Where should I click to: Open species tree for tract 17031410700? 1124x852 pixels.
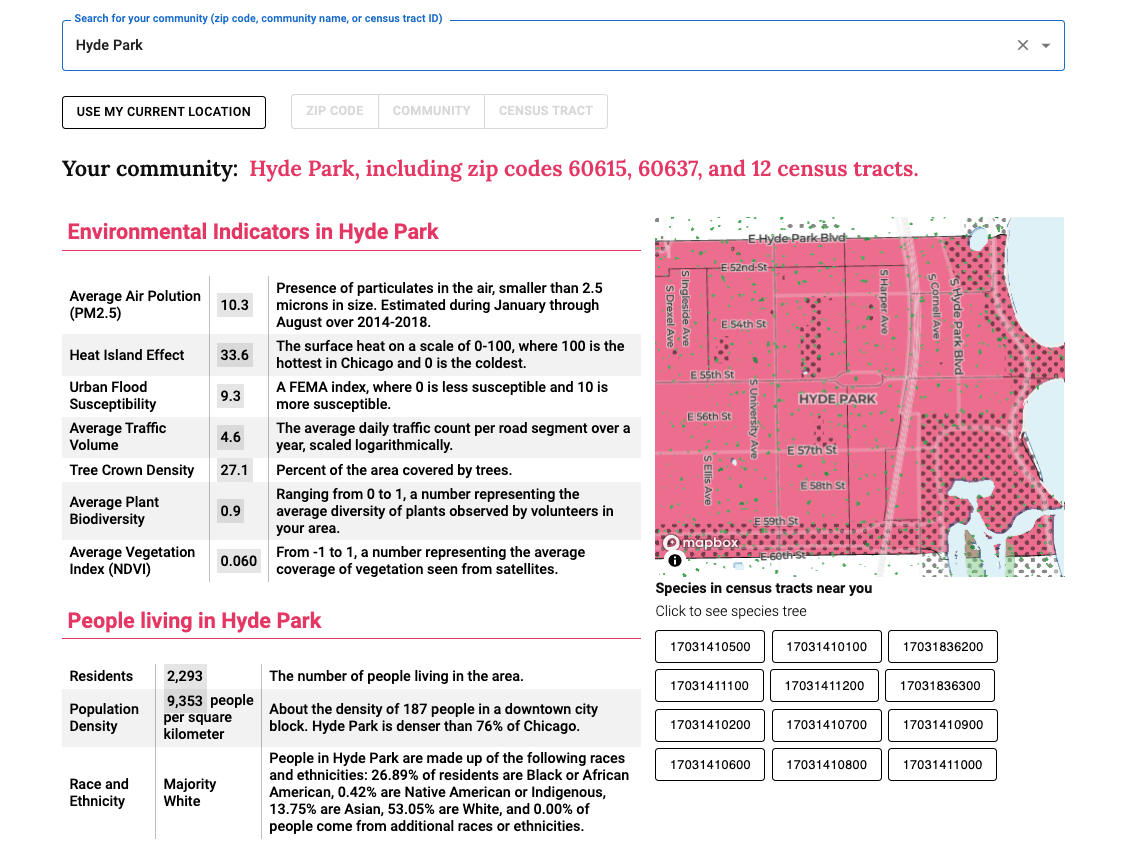[826, 725]
